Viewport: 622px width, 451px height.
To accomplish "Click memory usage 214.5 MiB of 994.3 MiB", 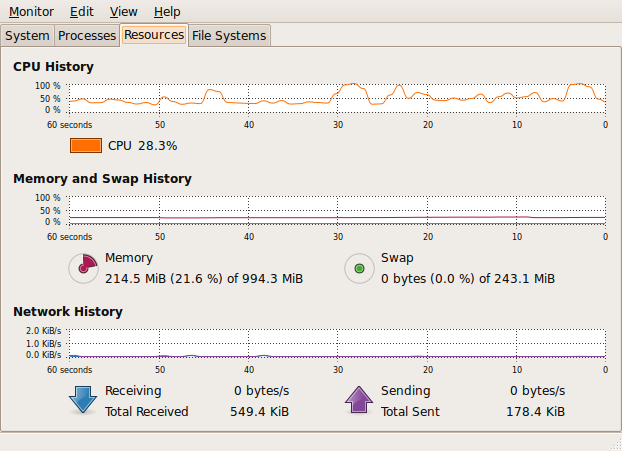I will click(x=204, y=278).
